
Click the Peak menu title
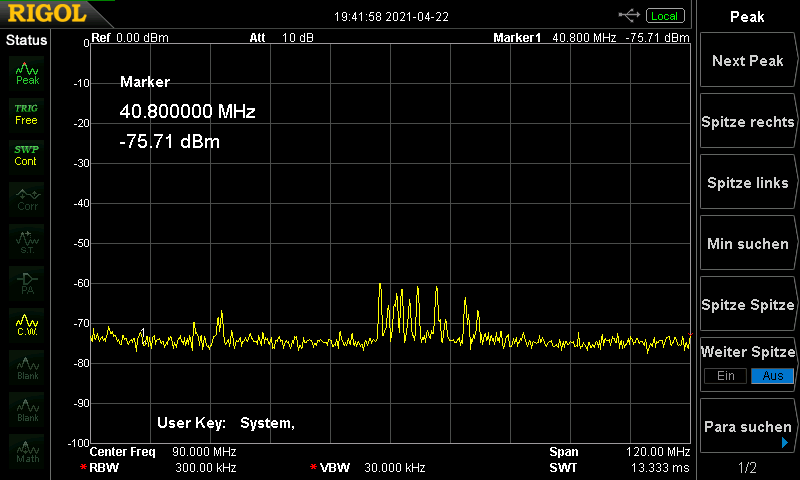tap(747, 17)
